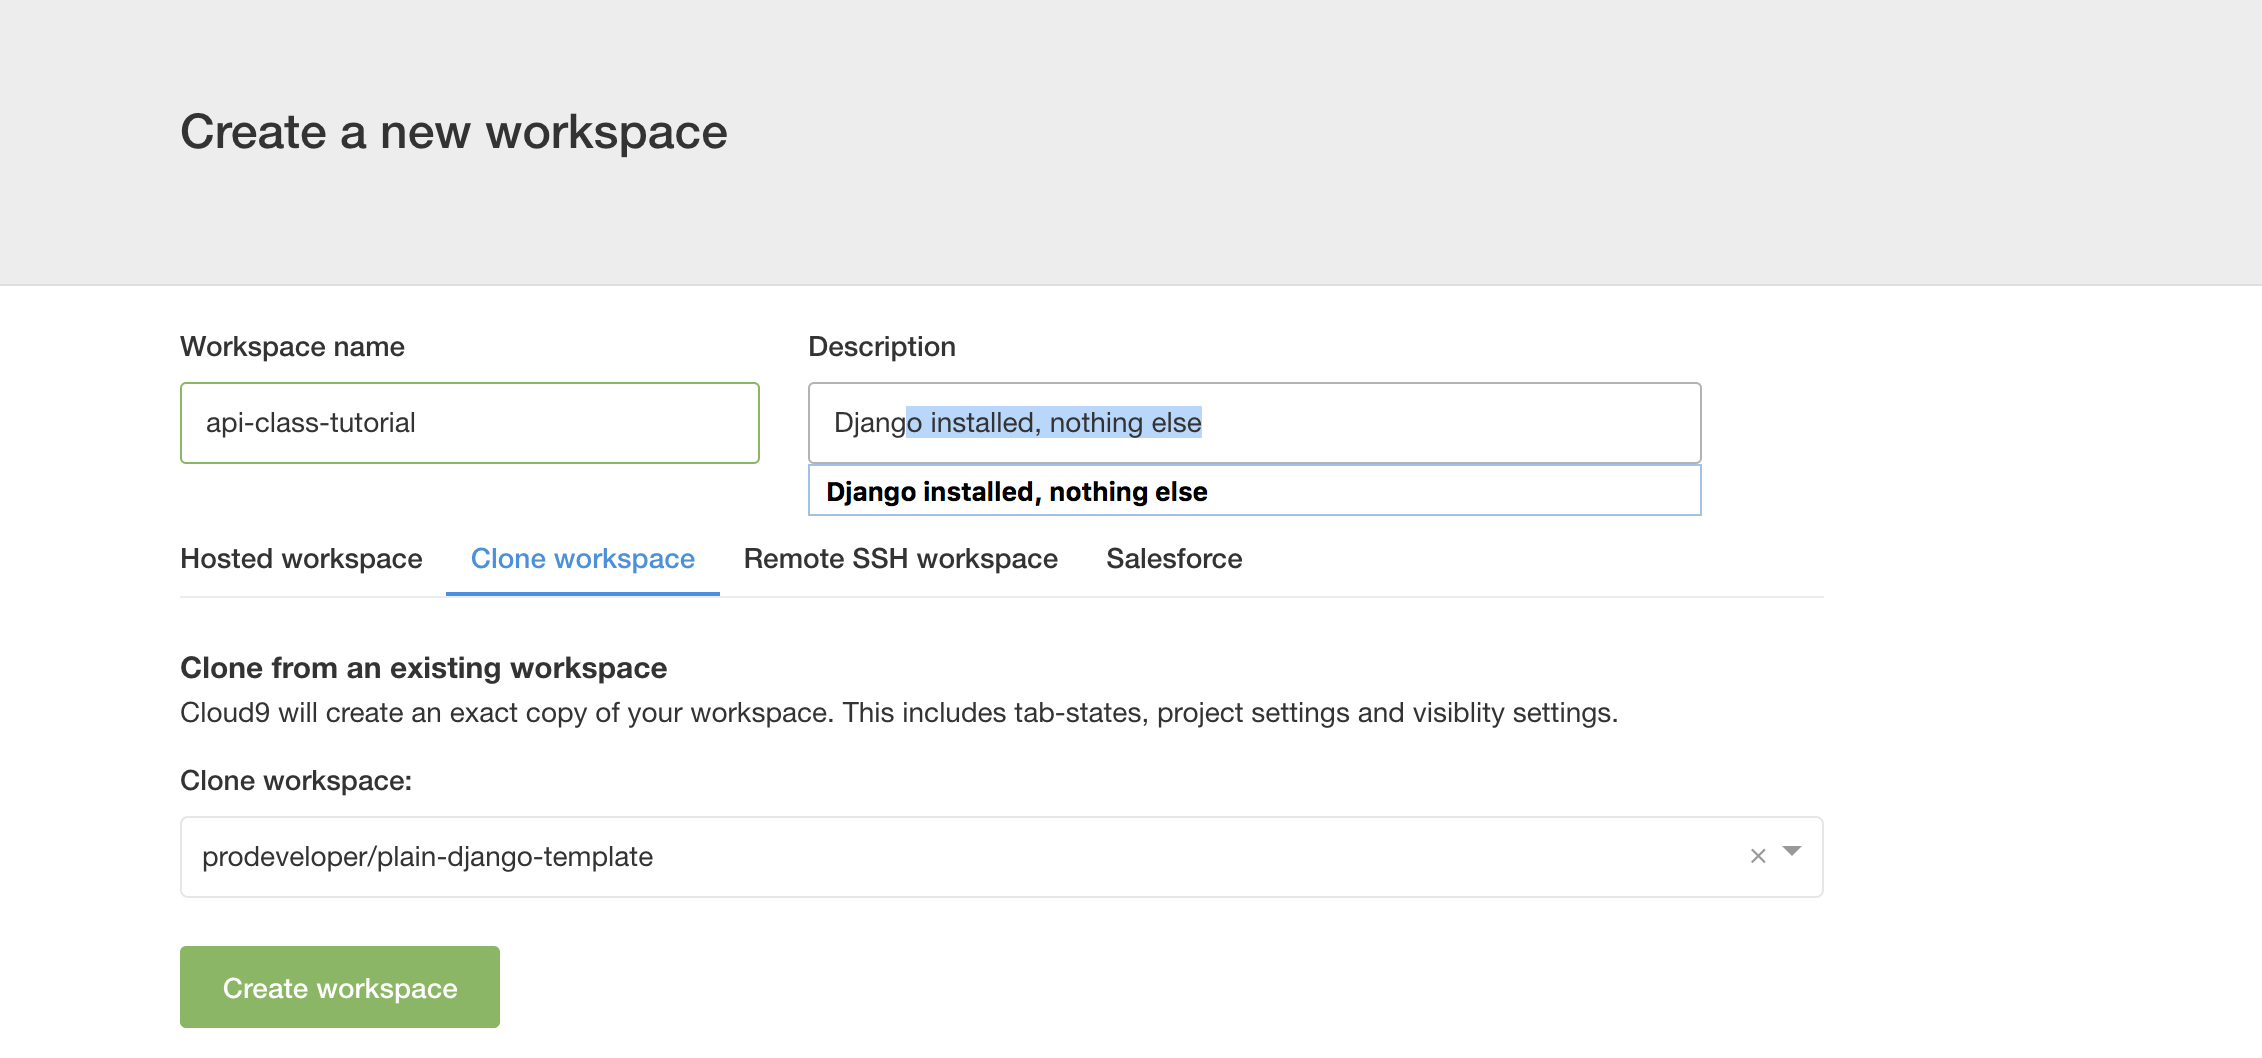The height and width of the screenshot is (1058, 2262).
Task: Click the 'Workspace name' field label
Action: pos(292,347)
